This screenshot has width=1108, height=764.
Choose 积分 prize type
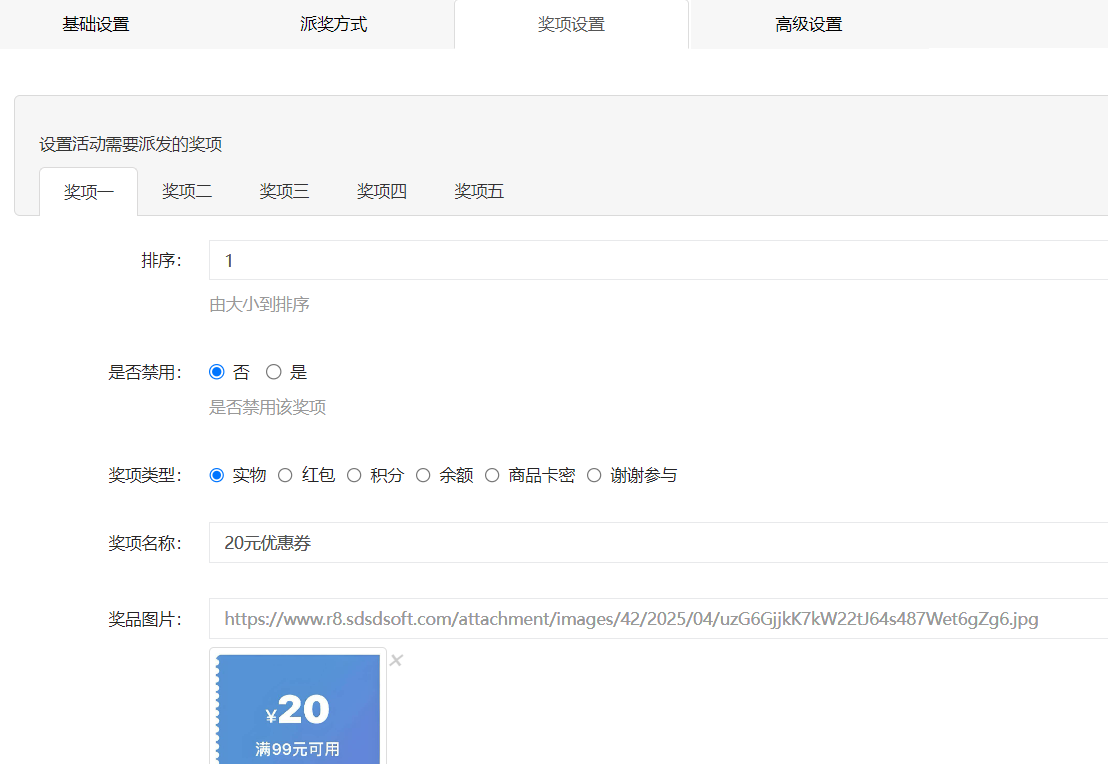click(354, 475)
